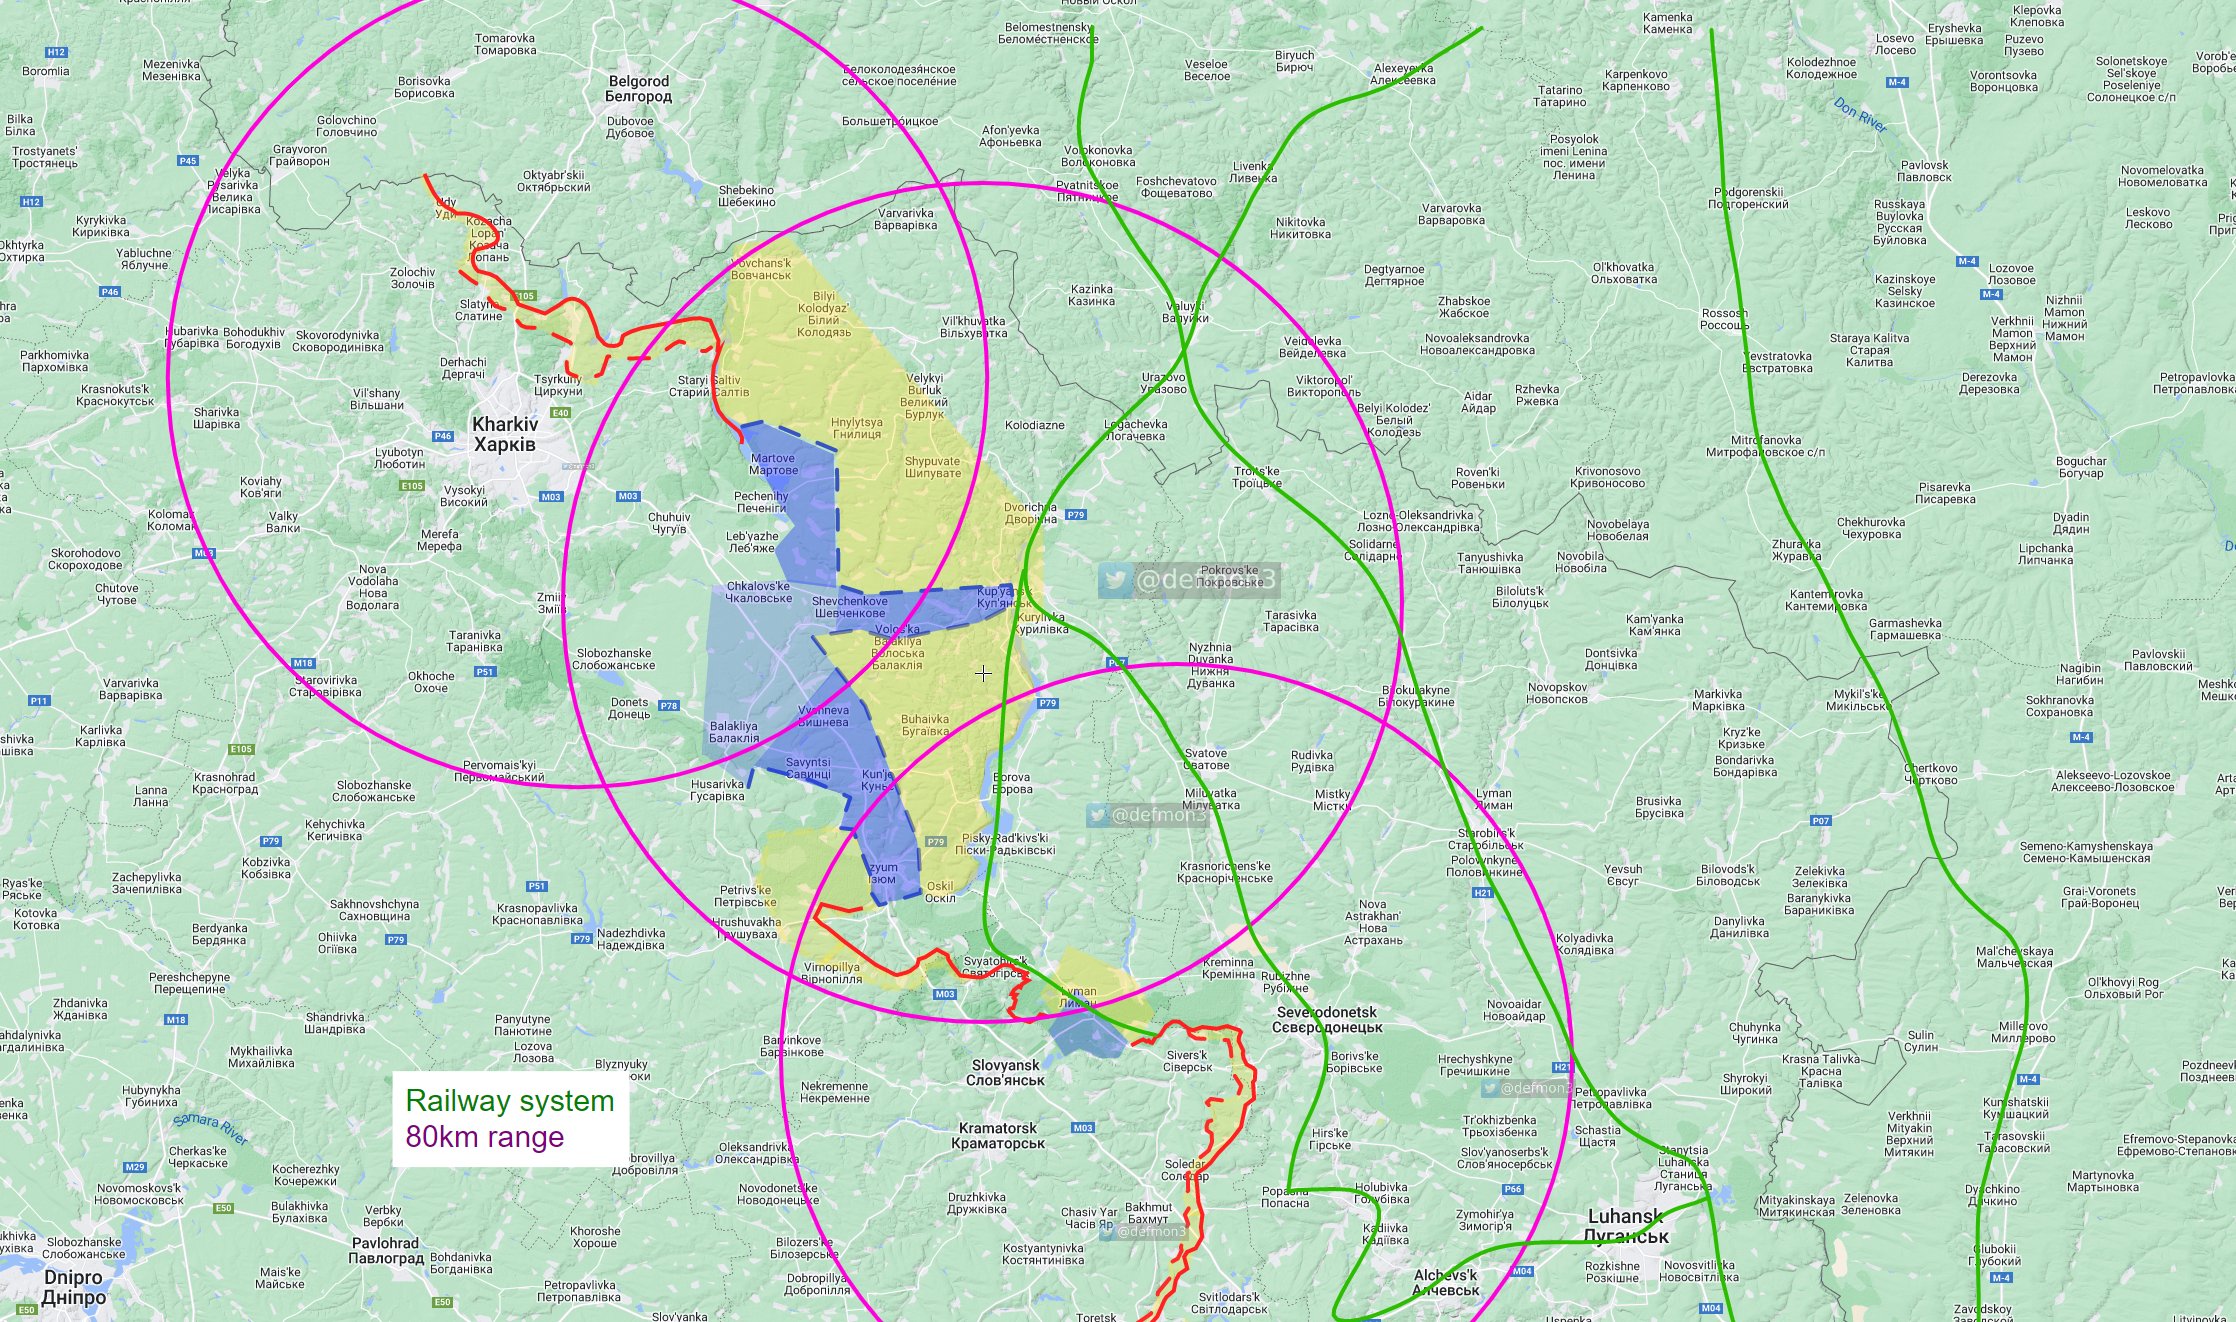Click the P45 highway shield near Hraivoron
The height and width of the screenshot is (1322, 2236).
(188, 160)
